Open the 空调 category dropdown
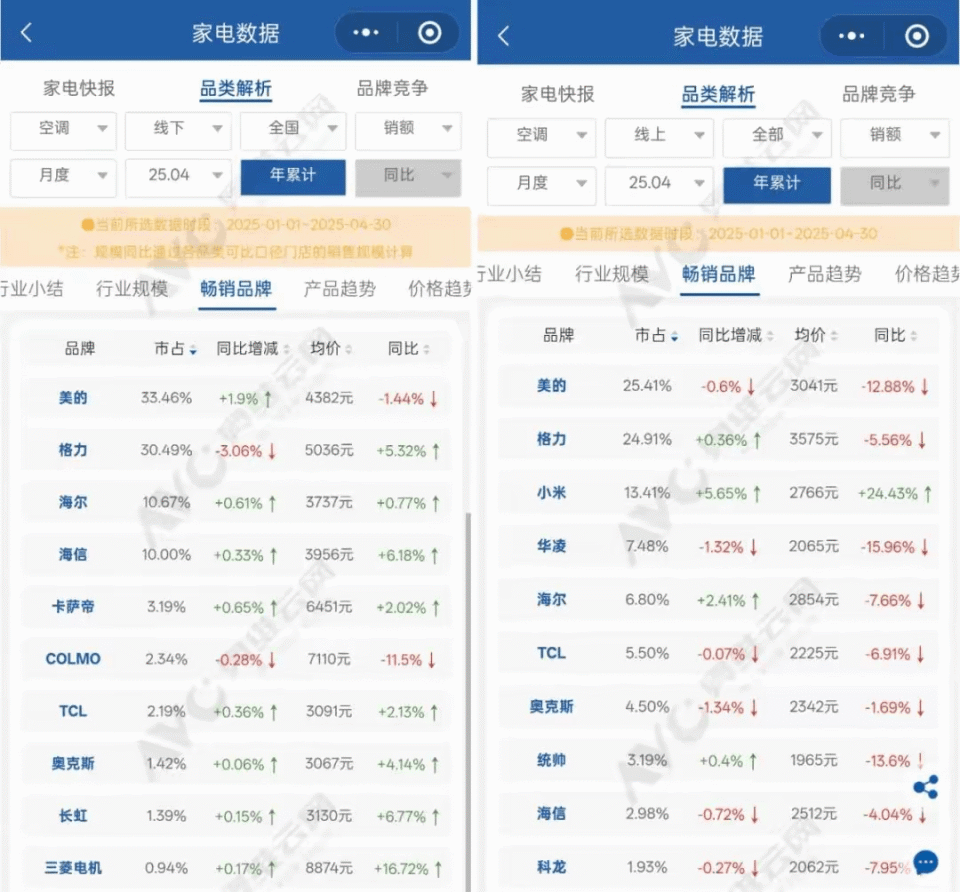Viewport: 960px width, 892px height. pyautogui.click(x=62, y=130)
